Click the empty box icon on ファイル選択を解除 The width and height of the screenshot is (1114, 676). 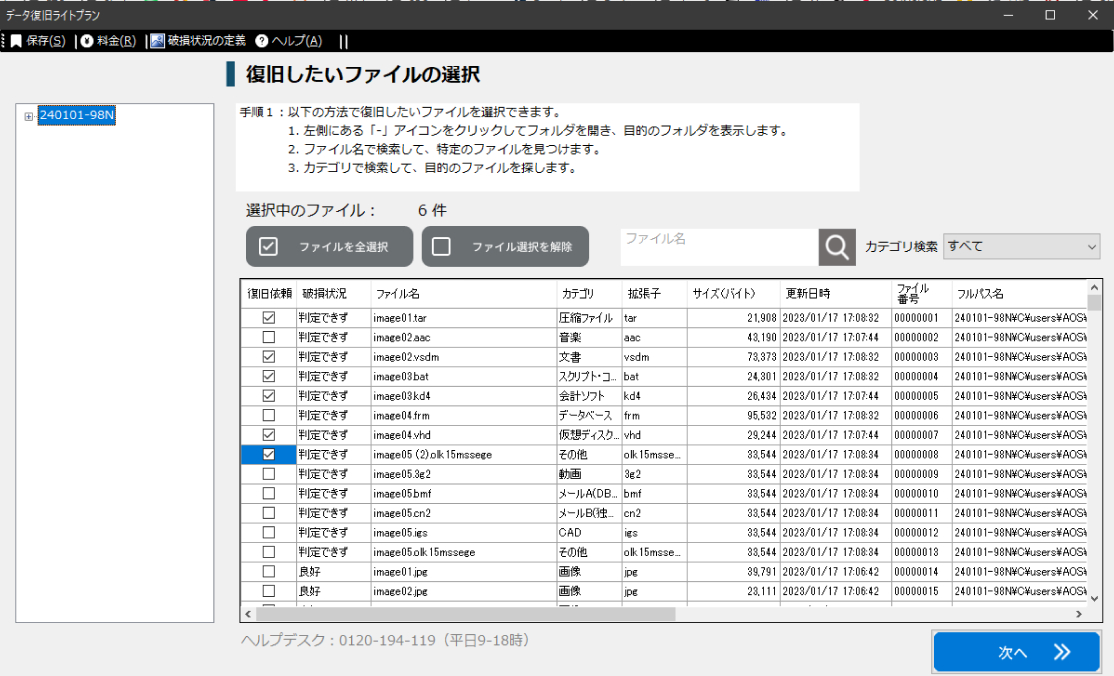tap(441, 247)
